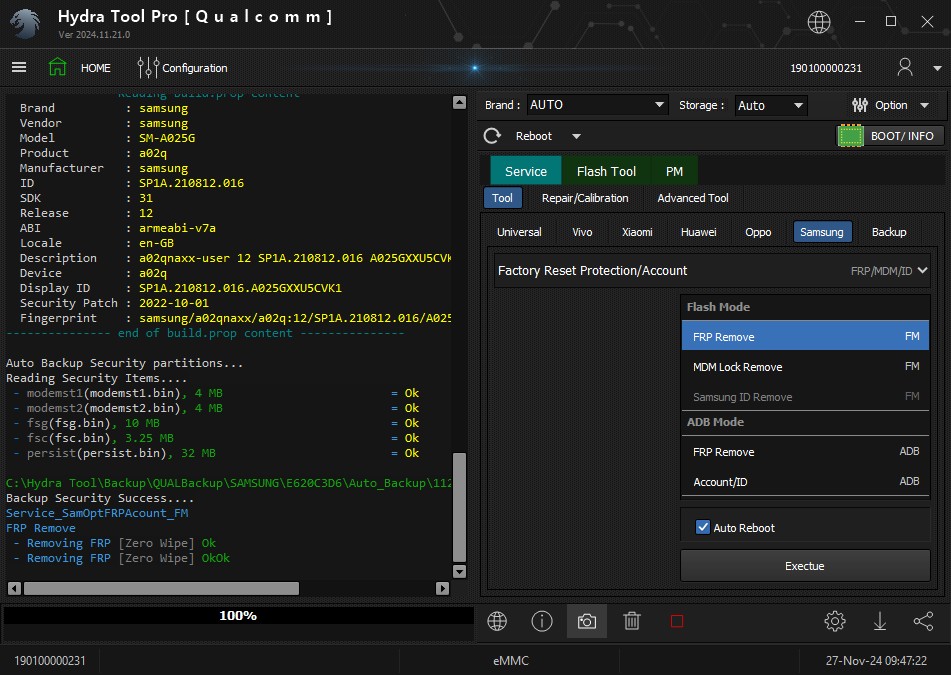Open the Samsung brand tab
Screen dimensions: 951x675
click(822, 232)
